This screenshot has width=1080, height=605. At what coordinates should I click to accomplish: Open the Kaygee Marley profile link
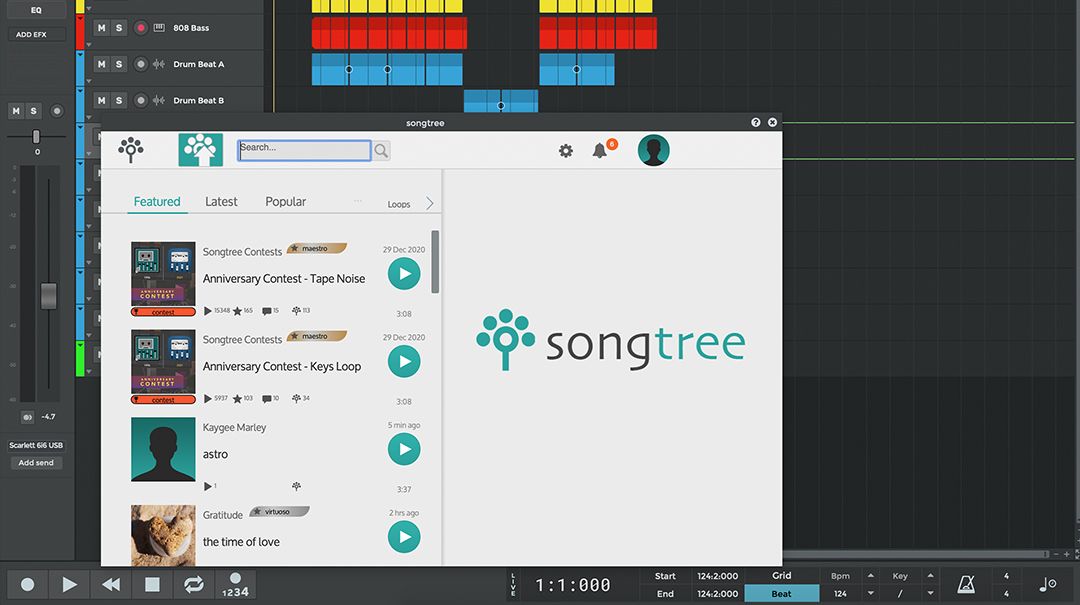point(234,428)
